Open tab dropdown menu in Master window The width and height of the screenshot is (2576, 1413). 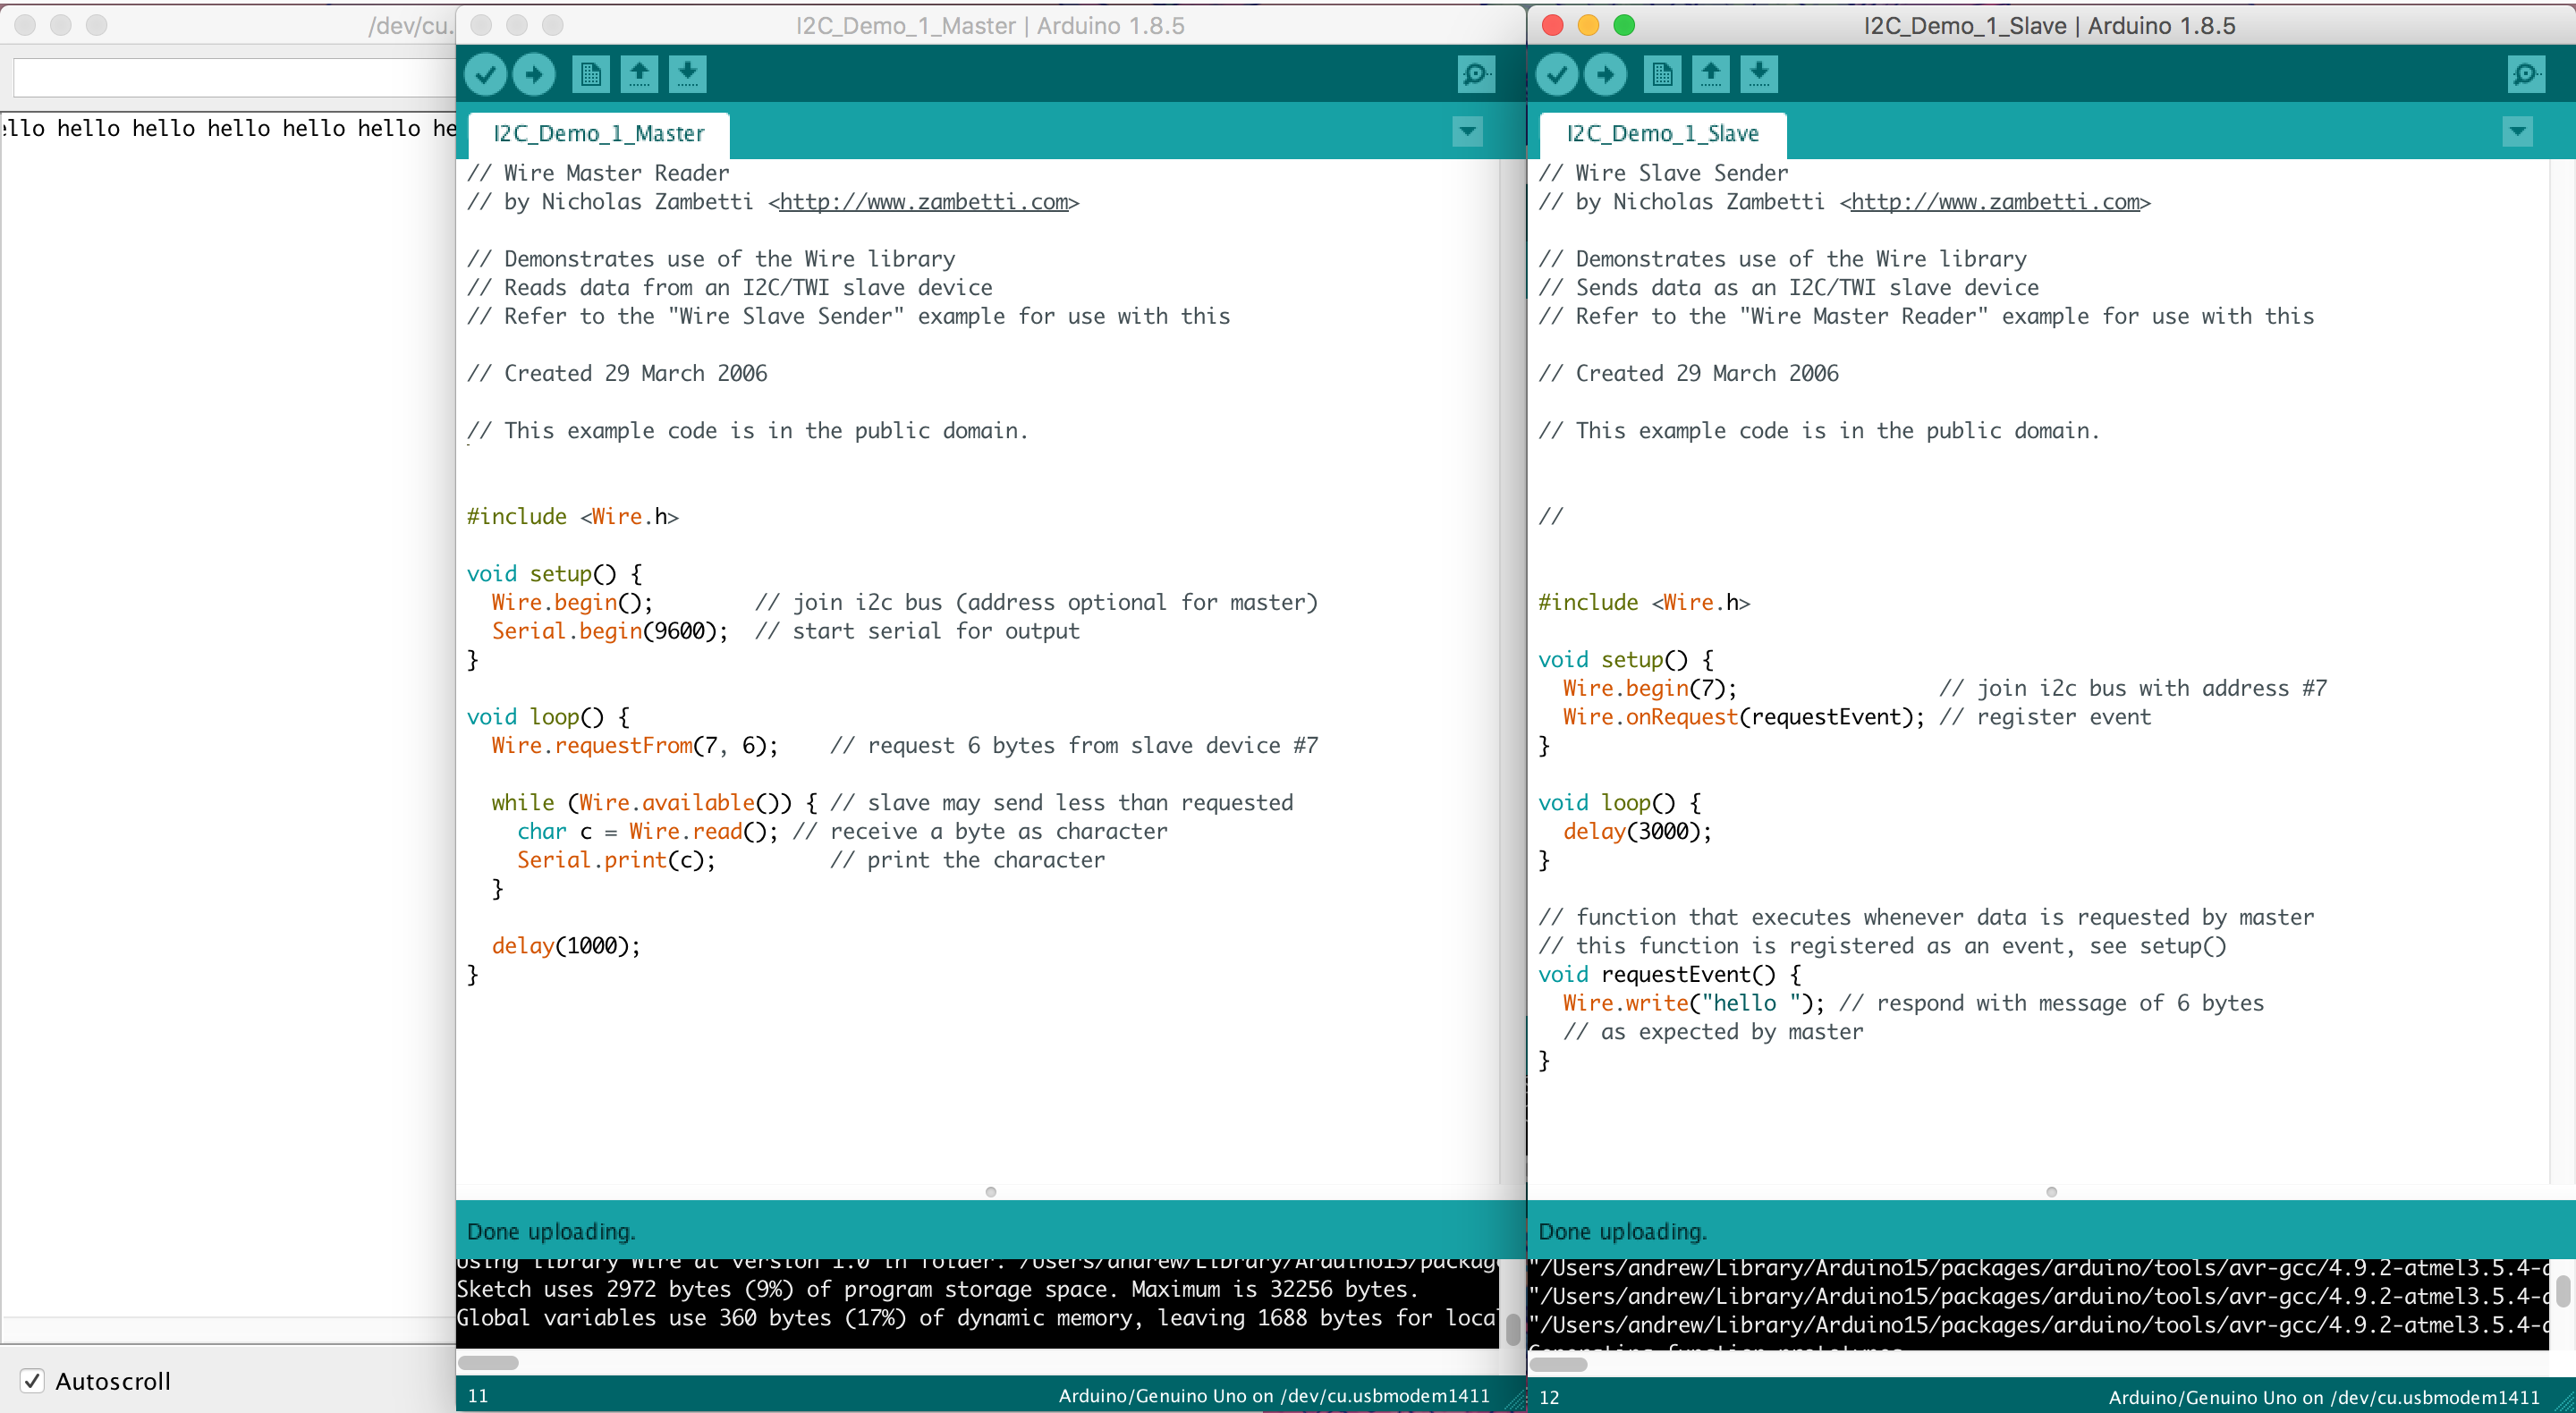[1467, 131]
